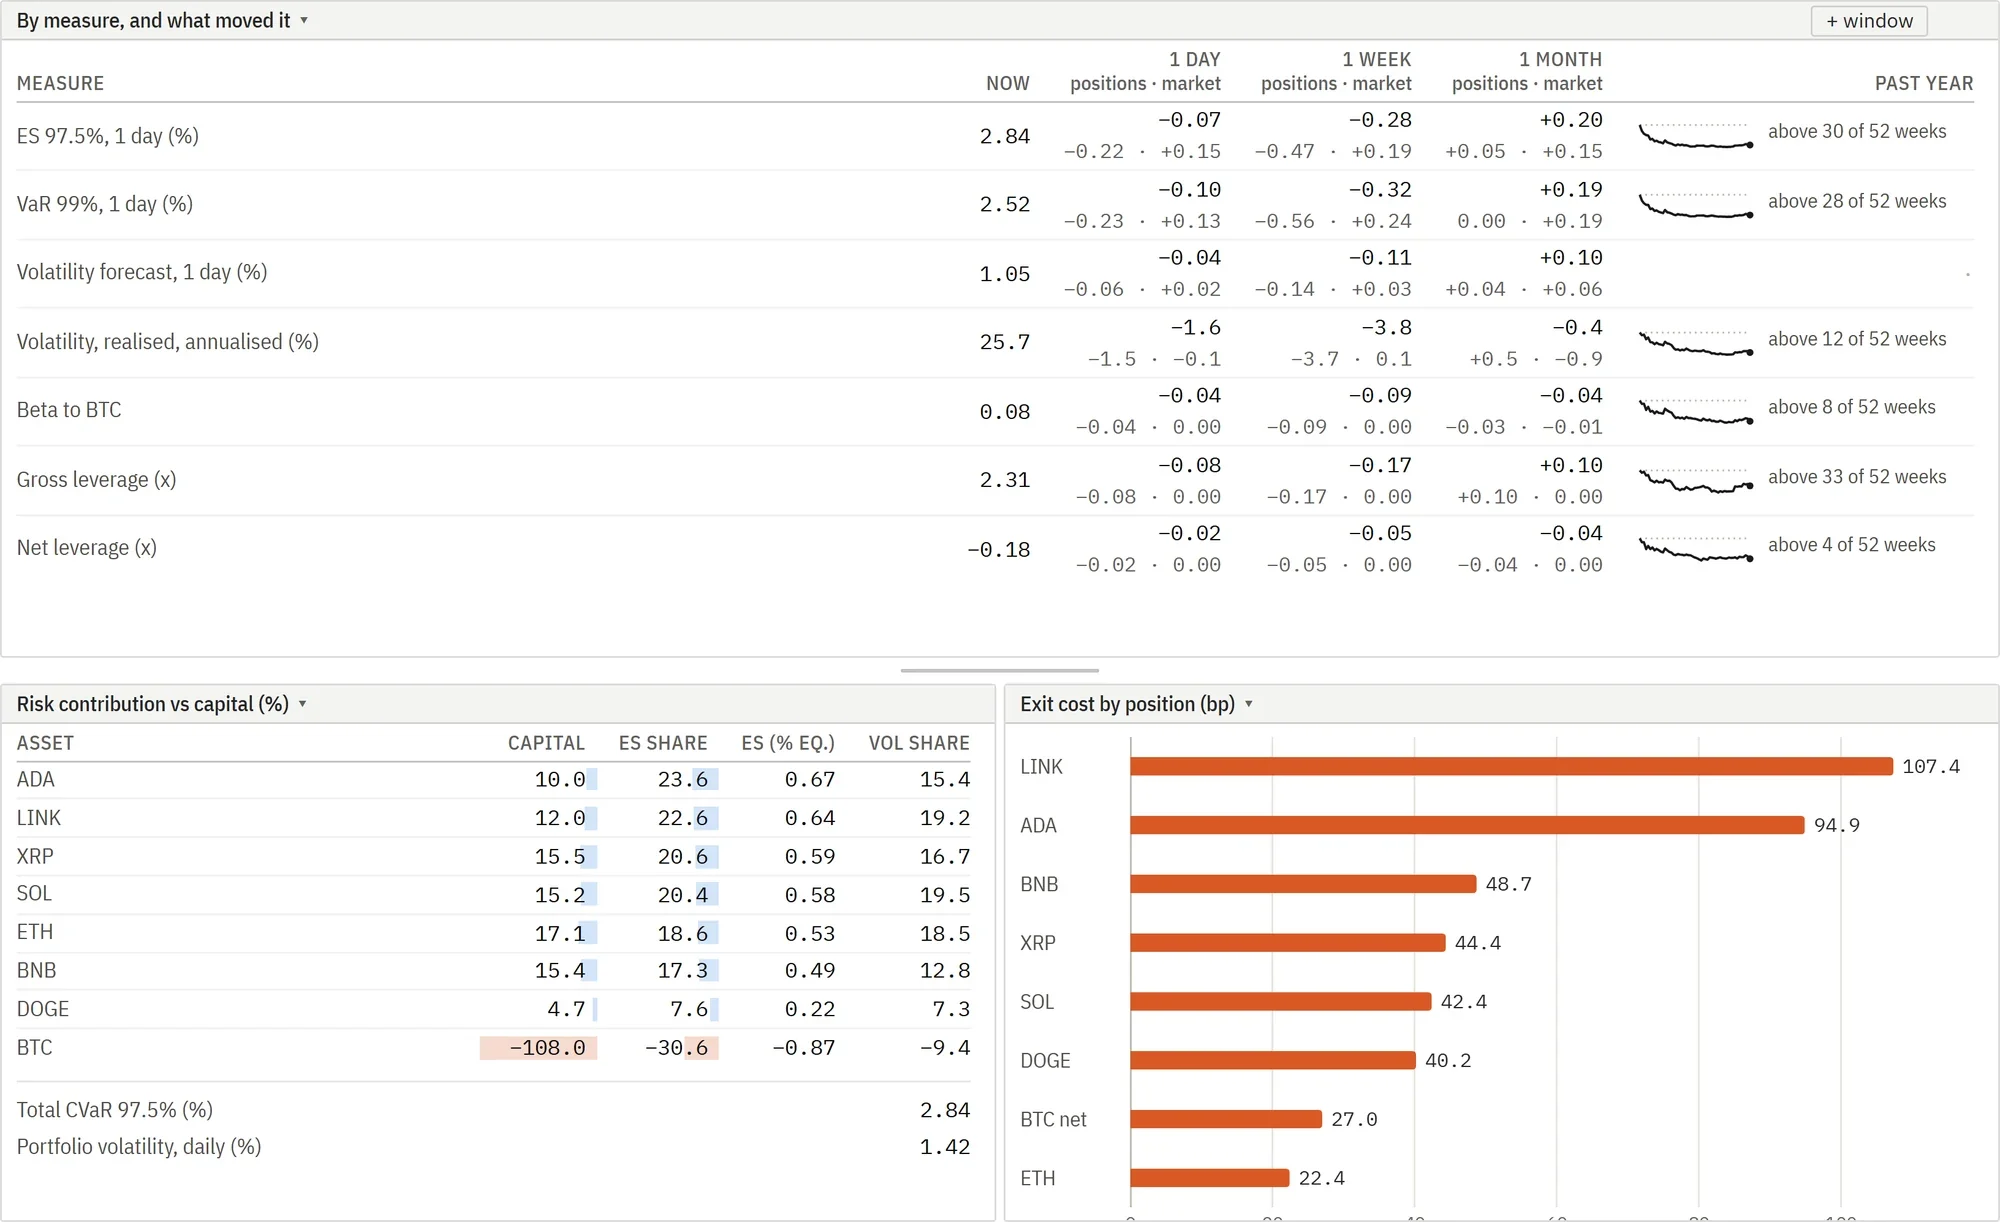Click the ADA ES share value 23.6
This screenshot has width=2000, height=1222.
(x=683, y=779)
